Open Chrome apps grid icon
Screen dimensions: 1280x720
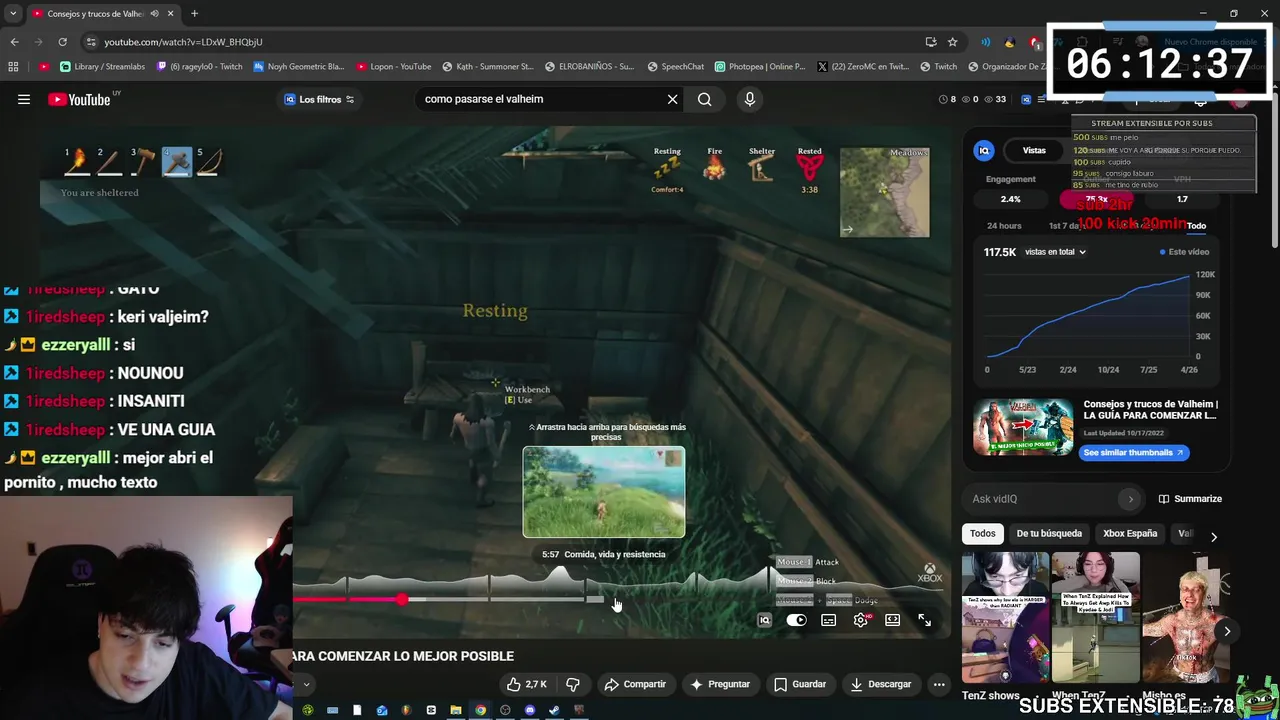[13, 67]
